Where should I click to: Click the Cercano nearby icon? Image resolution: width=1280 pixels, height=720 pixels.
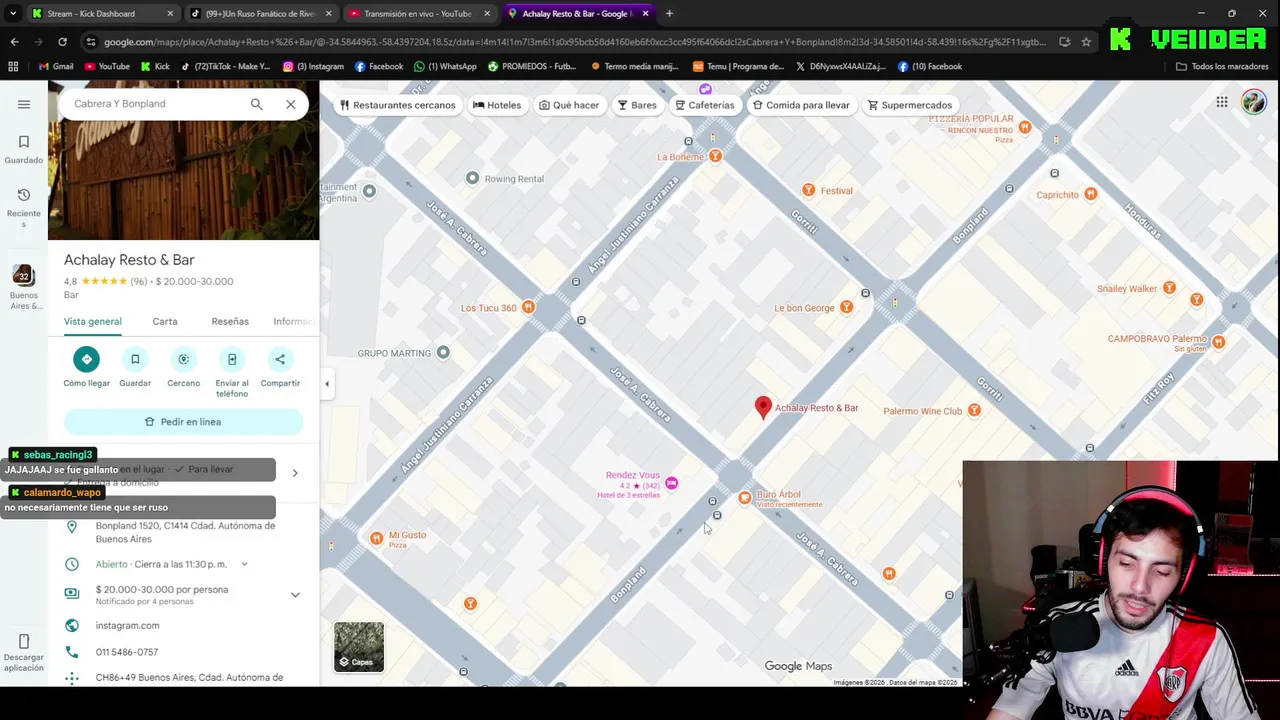183,359
